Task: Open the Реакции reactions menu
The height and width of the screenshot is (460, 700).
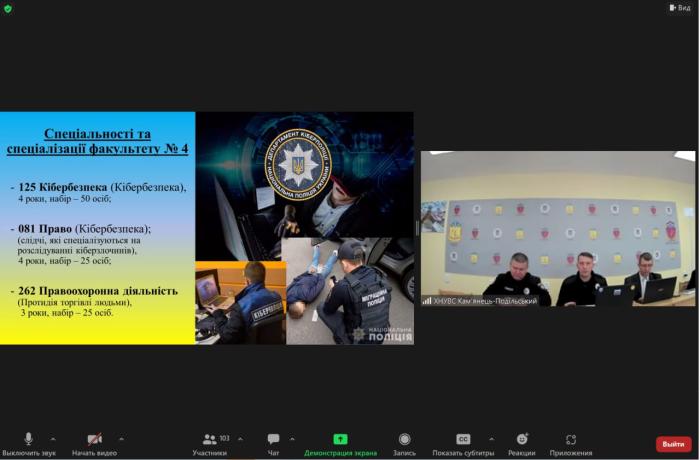Action: coord(521,440)
